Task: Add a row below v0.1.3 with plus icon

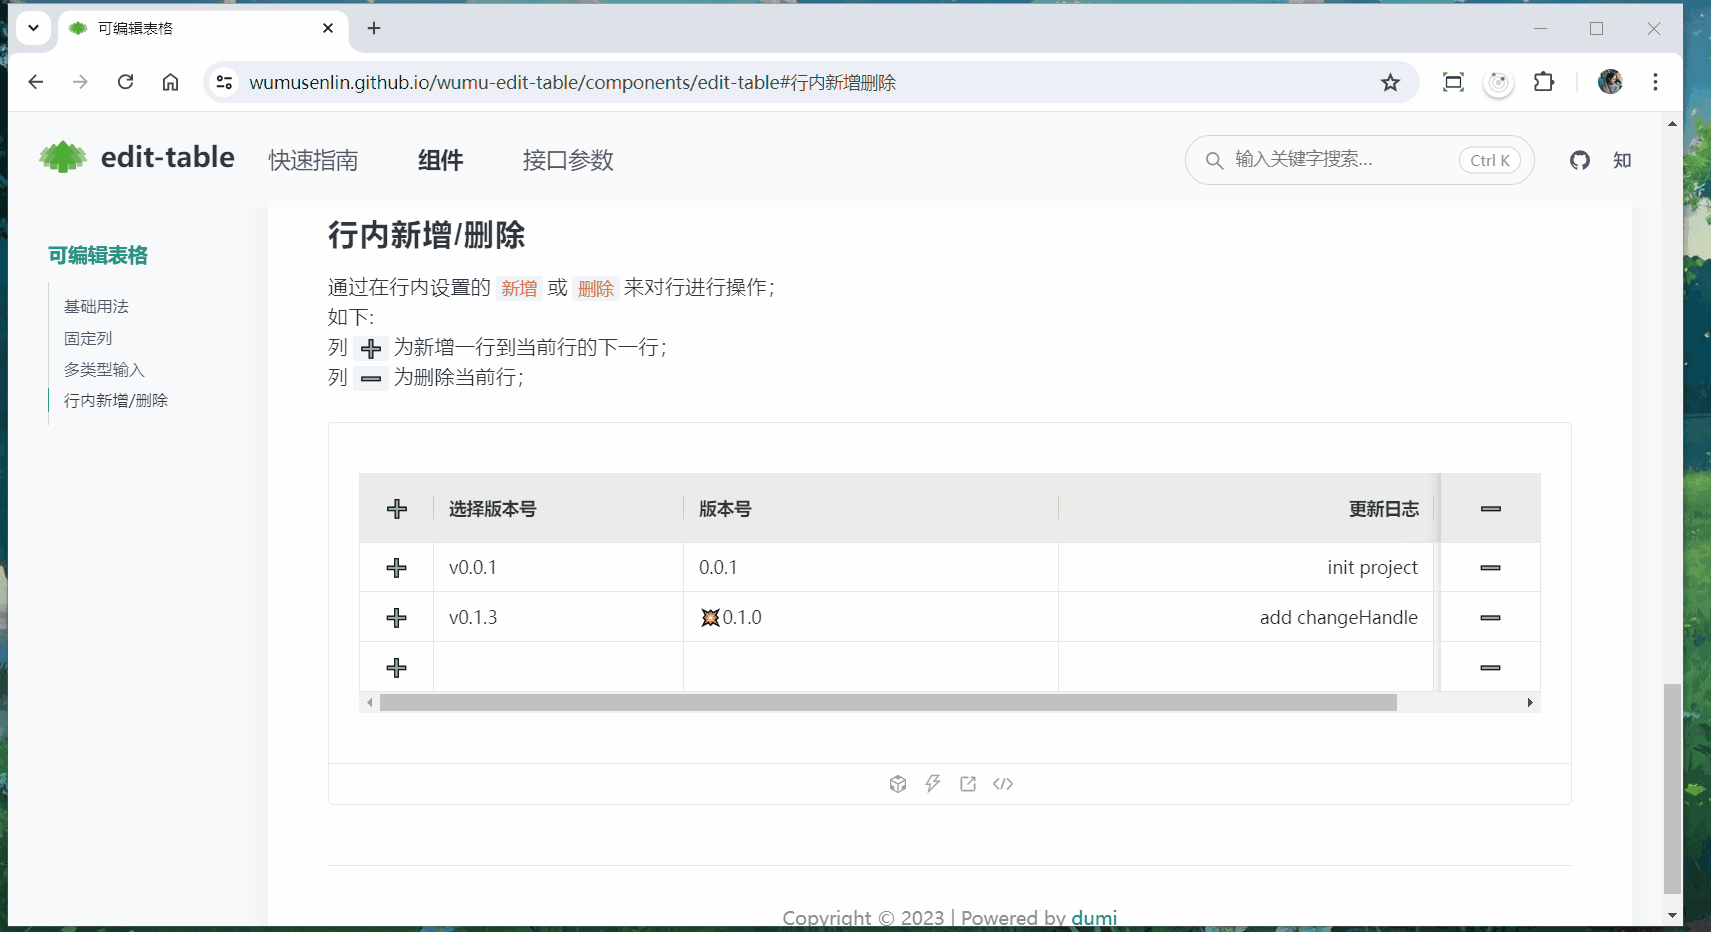Action: (x=396, y=617)
